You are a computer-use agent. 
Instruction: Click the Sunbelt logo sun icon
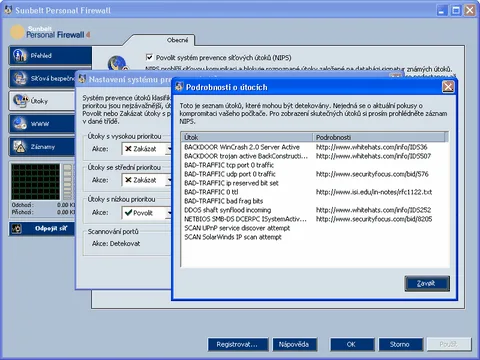coord(17,32)
